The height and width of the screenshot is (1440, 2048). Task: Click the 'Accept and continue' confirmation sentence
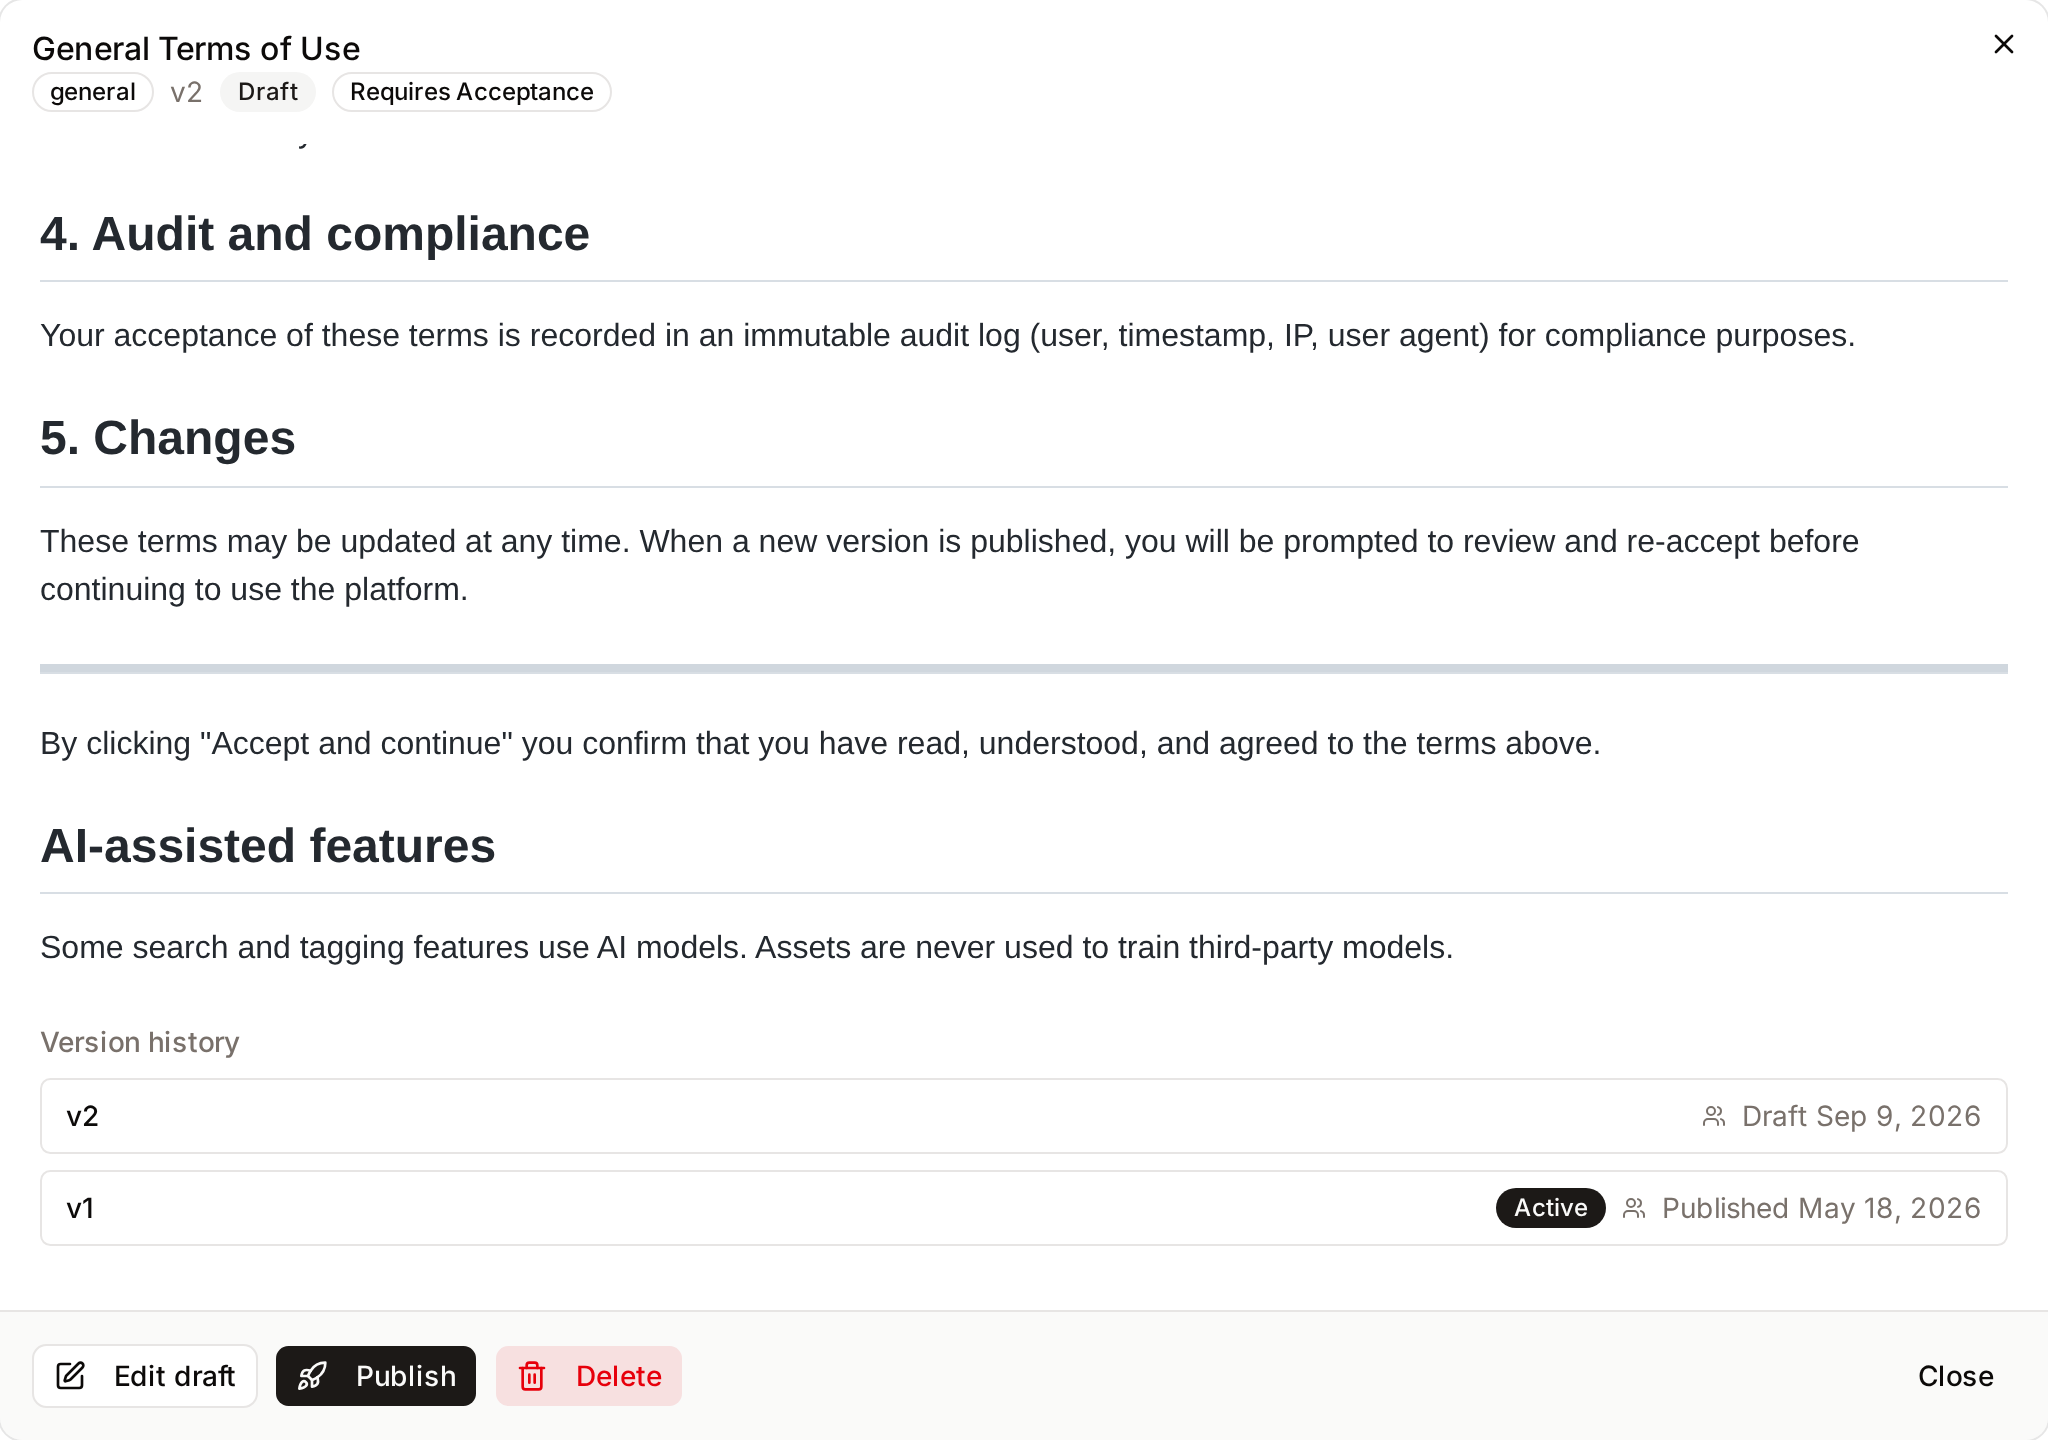point(820,743)
